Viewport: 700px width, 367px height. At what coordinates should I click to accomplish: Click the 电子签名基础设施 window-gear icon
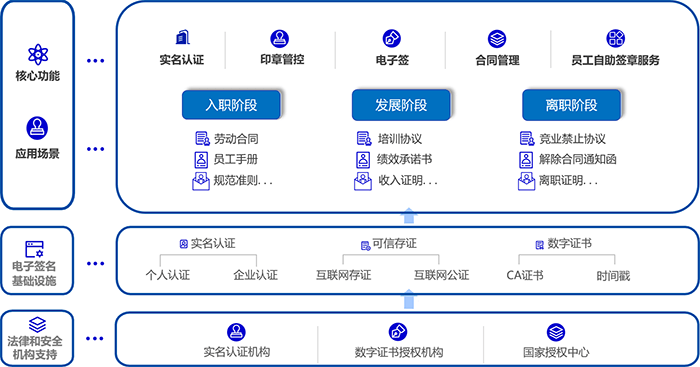(x=34, y=250)
